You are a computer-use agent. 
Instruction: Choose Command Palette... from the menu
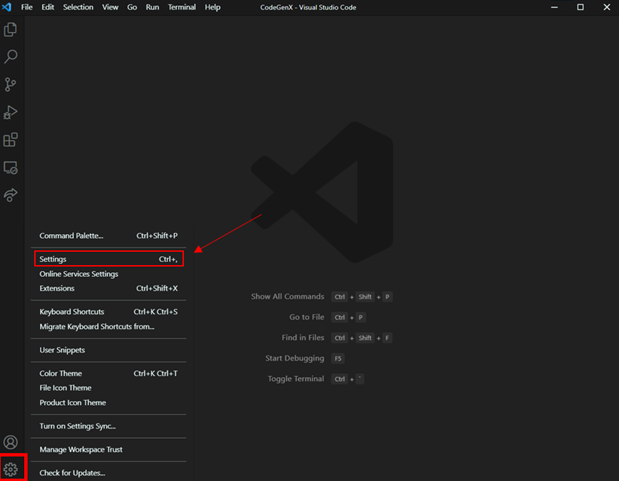point(109,236)
